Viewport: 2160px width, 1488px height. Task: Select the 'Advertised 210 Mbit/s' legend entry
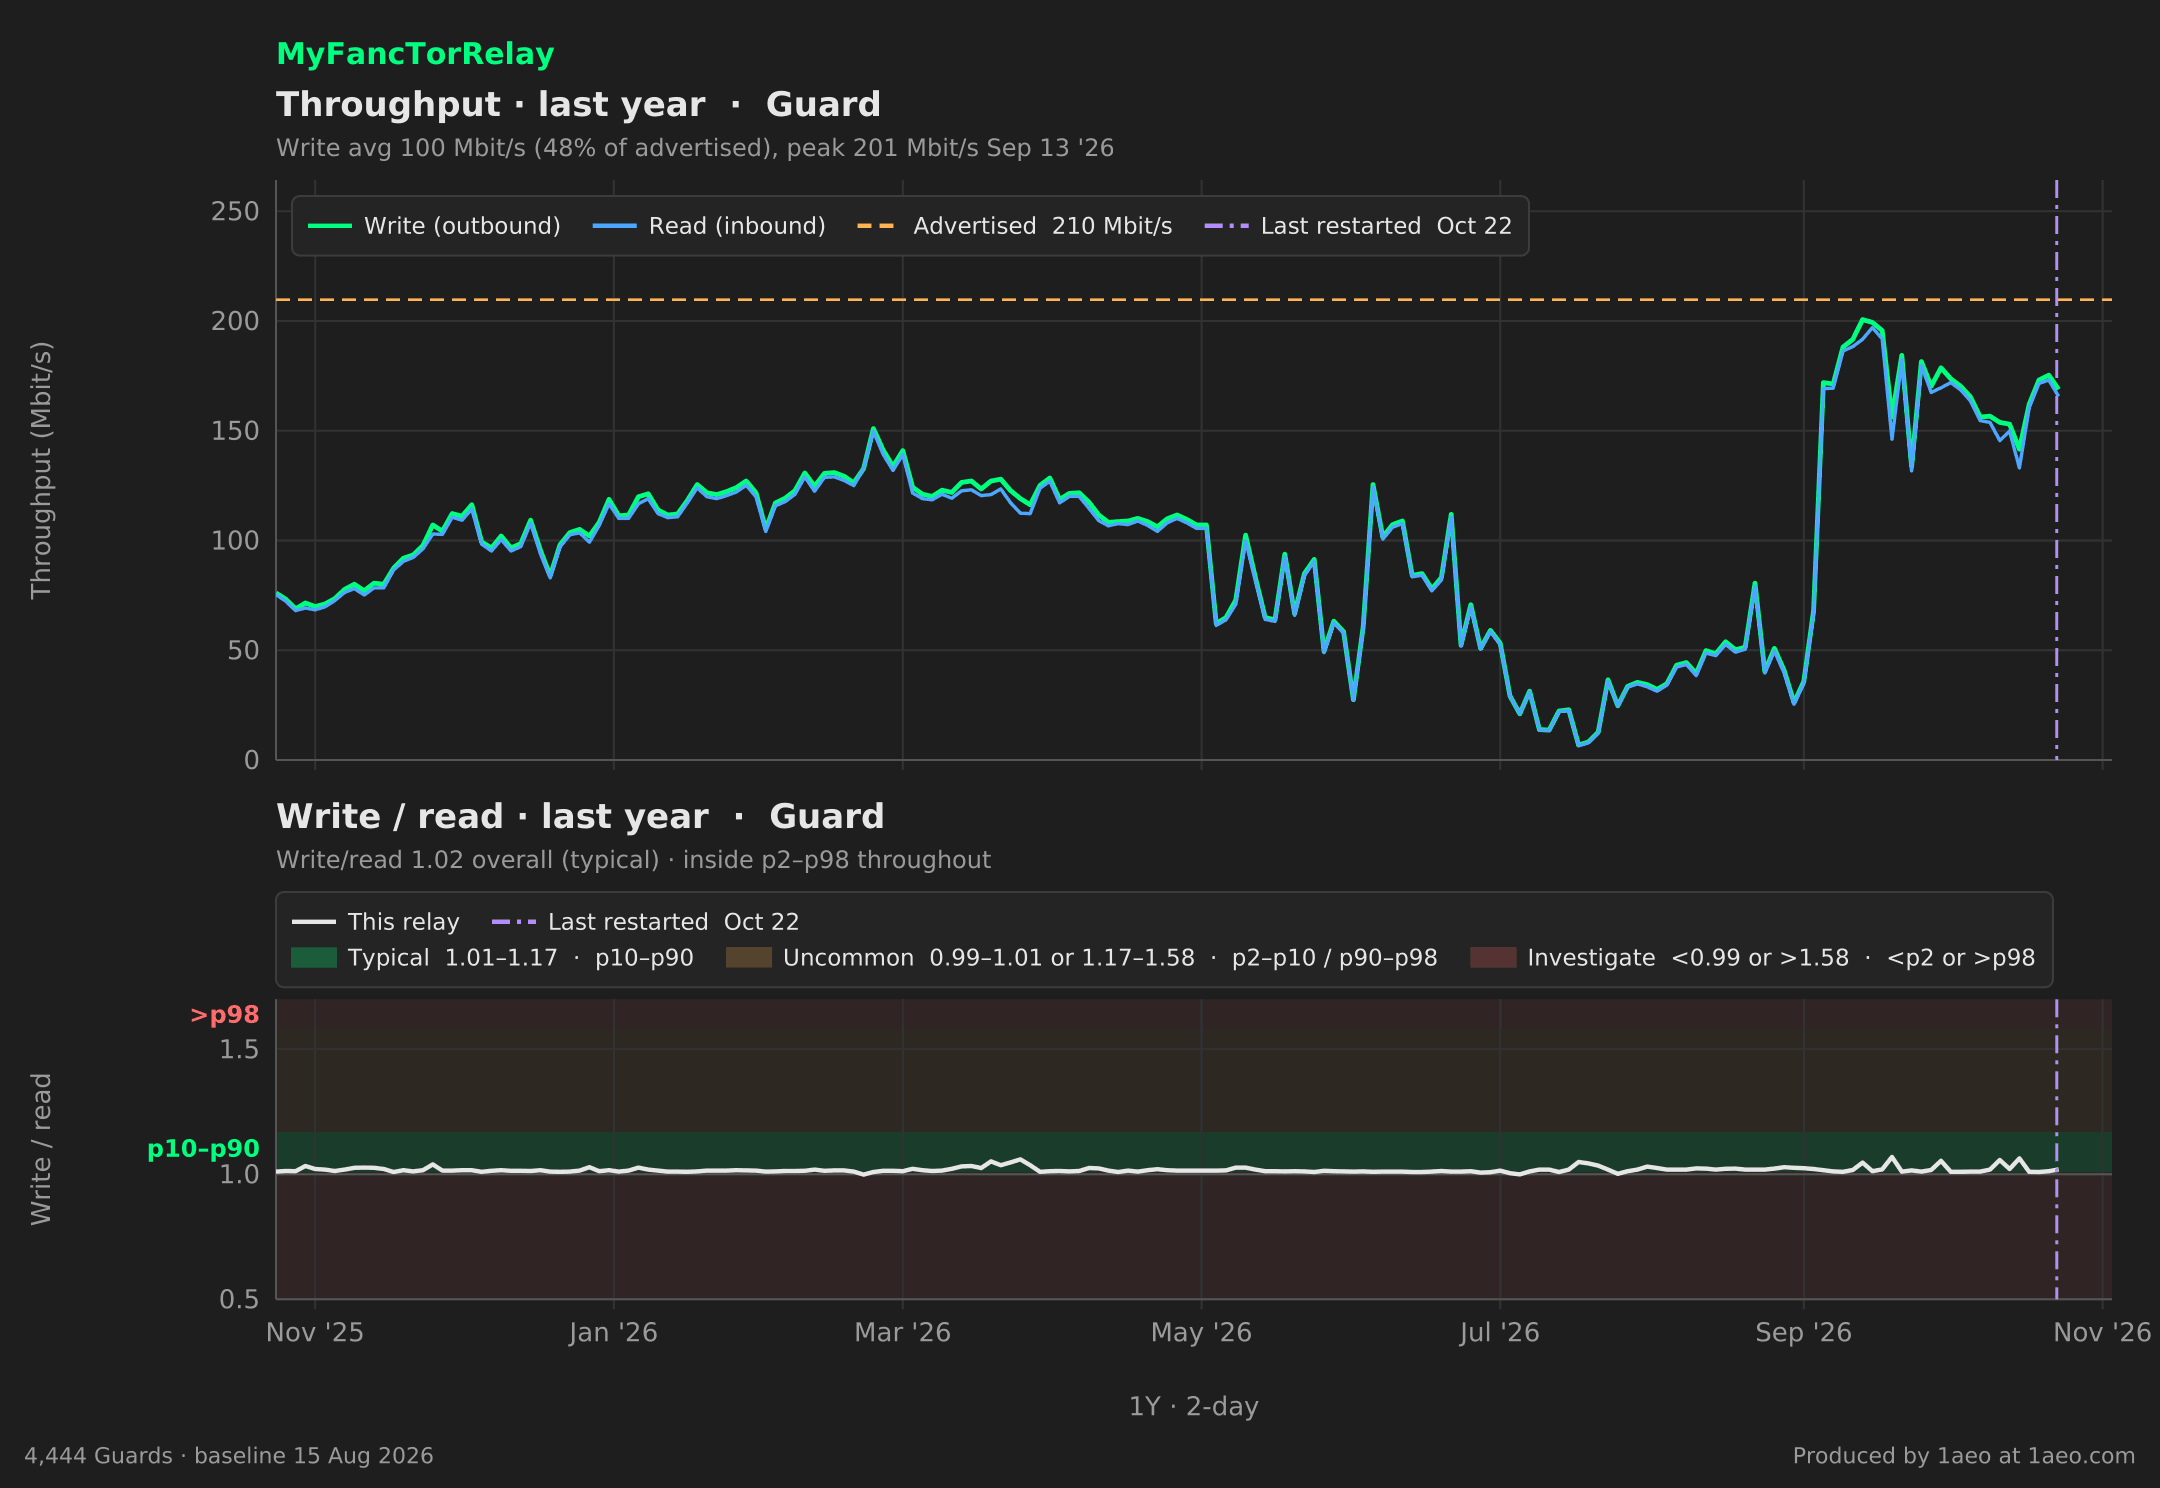click(1015, 226)
